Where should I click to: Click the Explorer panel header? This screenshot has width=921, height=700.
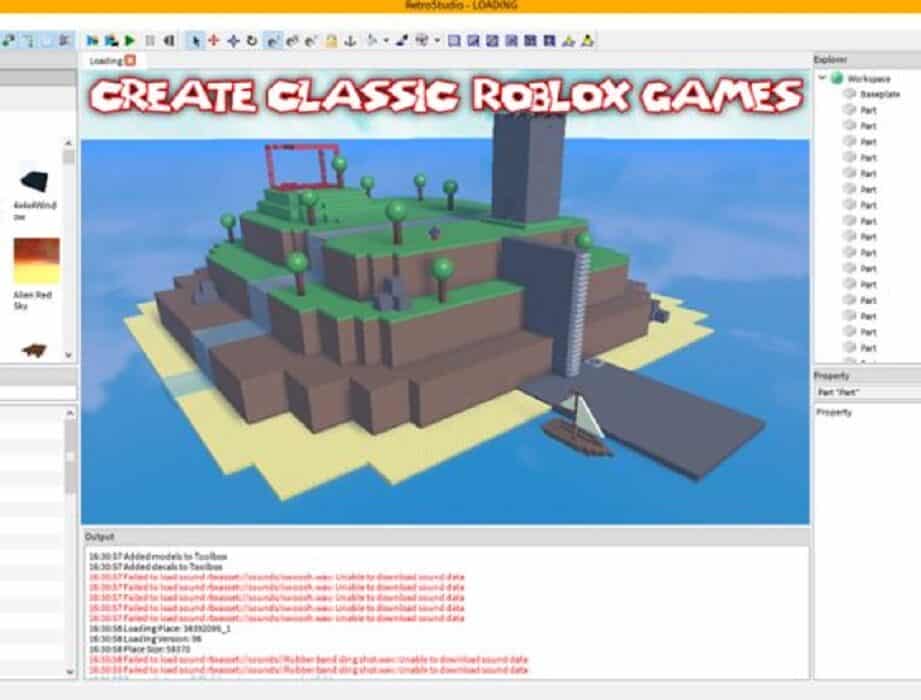(867, 59)
